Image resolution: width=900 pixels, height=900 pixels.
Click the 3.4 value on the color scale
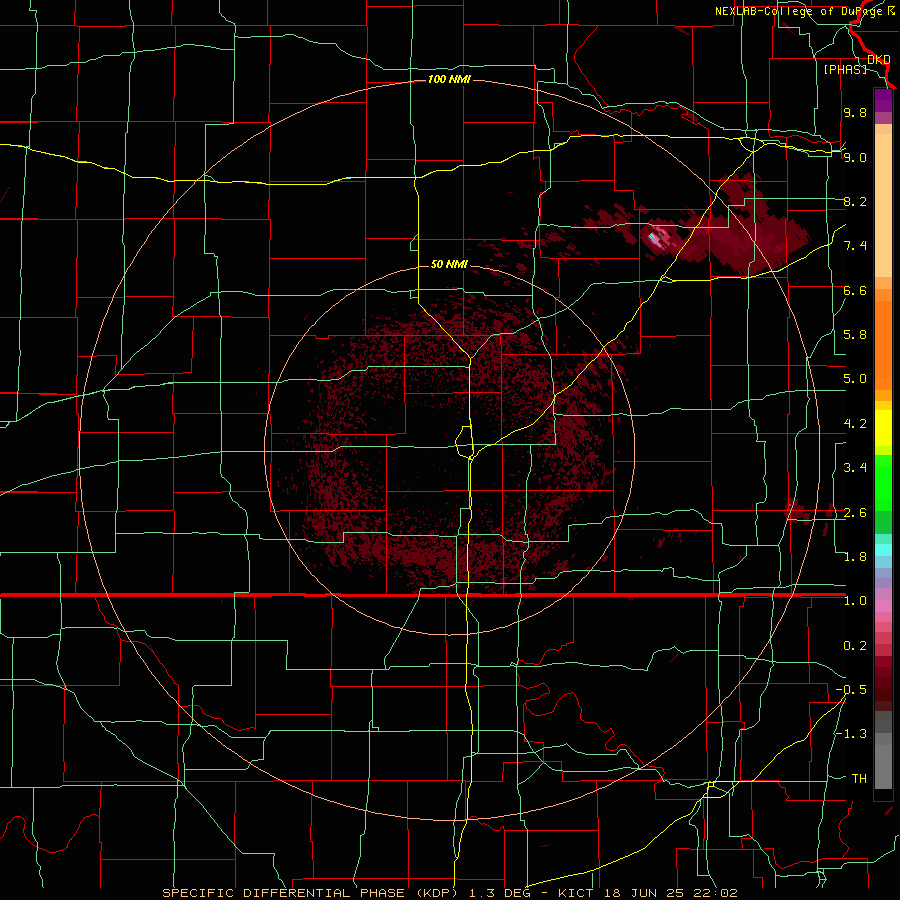855,468
